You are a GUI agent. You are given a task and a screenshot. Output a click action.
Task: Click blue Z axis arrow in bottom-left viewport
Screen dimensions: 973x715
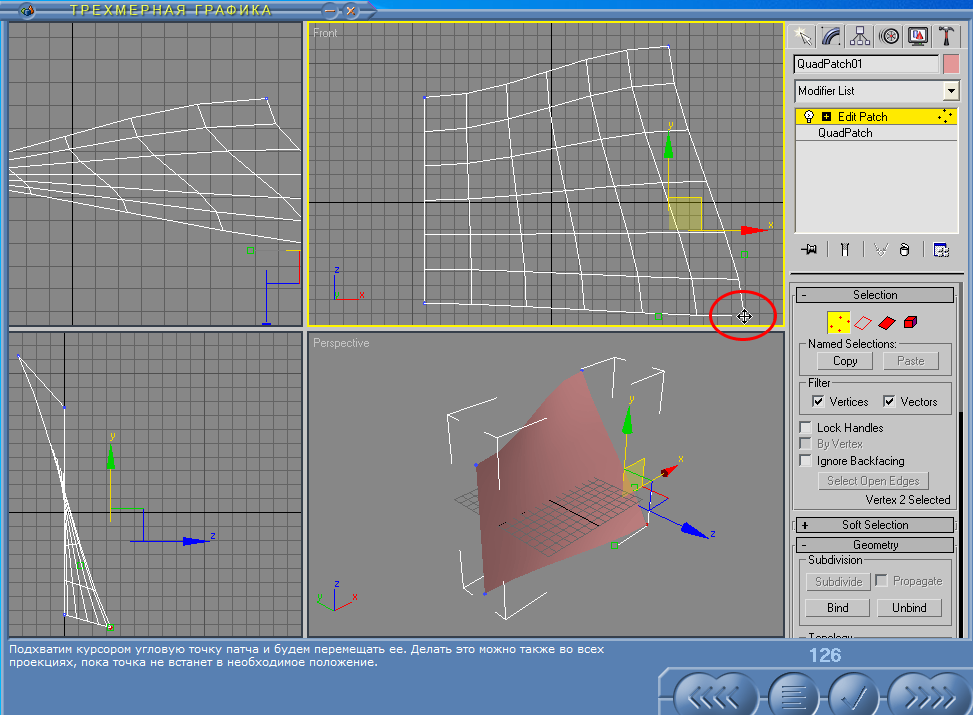point(196,541)
